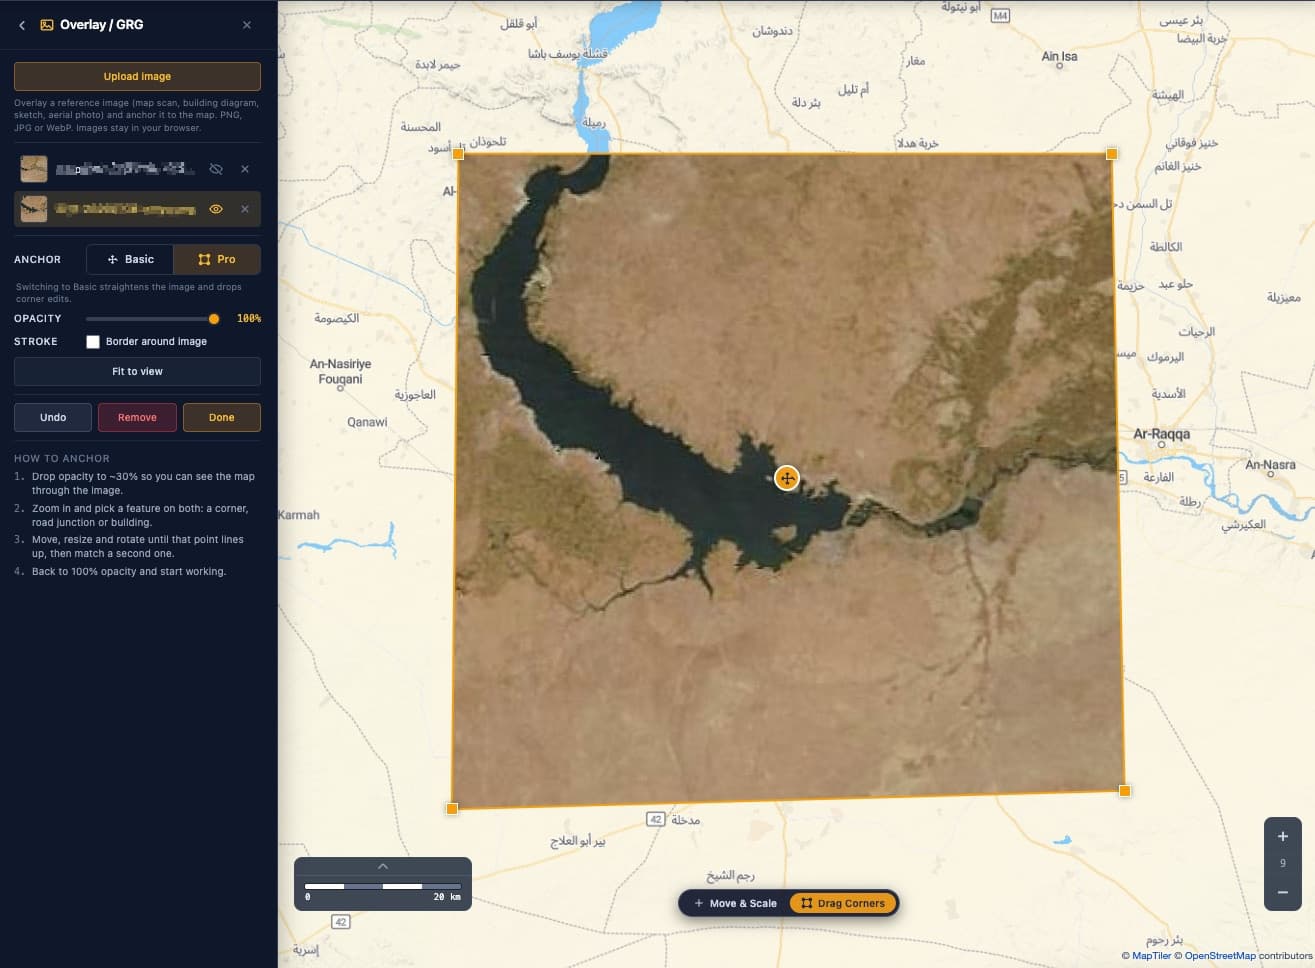The height and width of the screenshot is (968, 1315).
Task: Select the first overlay thumbnail
Action: [34, 169]
